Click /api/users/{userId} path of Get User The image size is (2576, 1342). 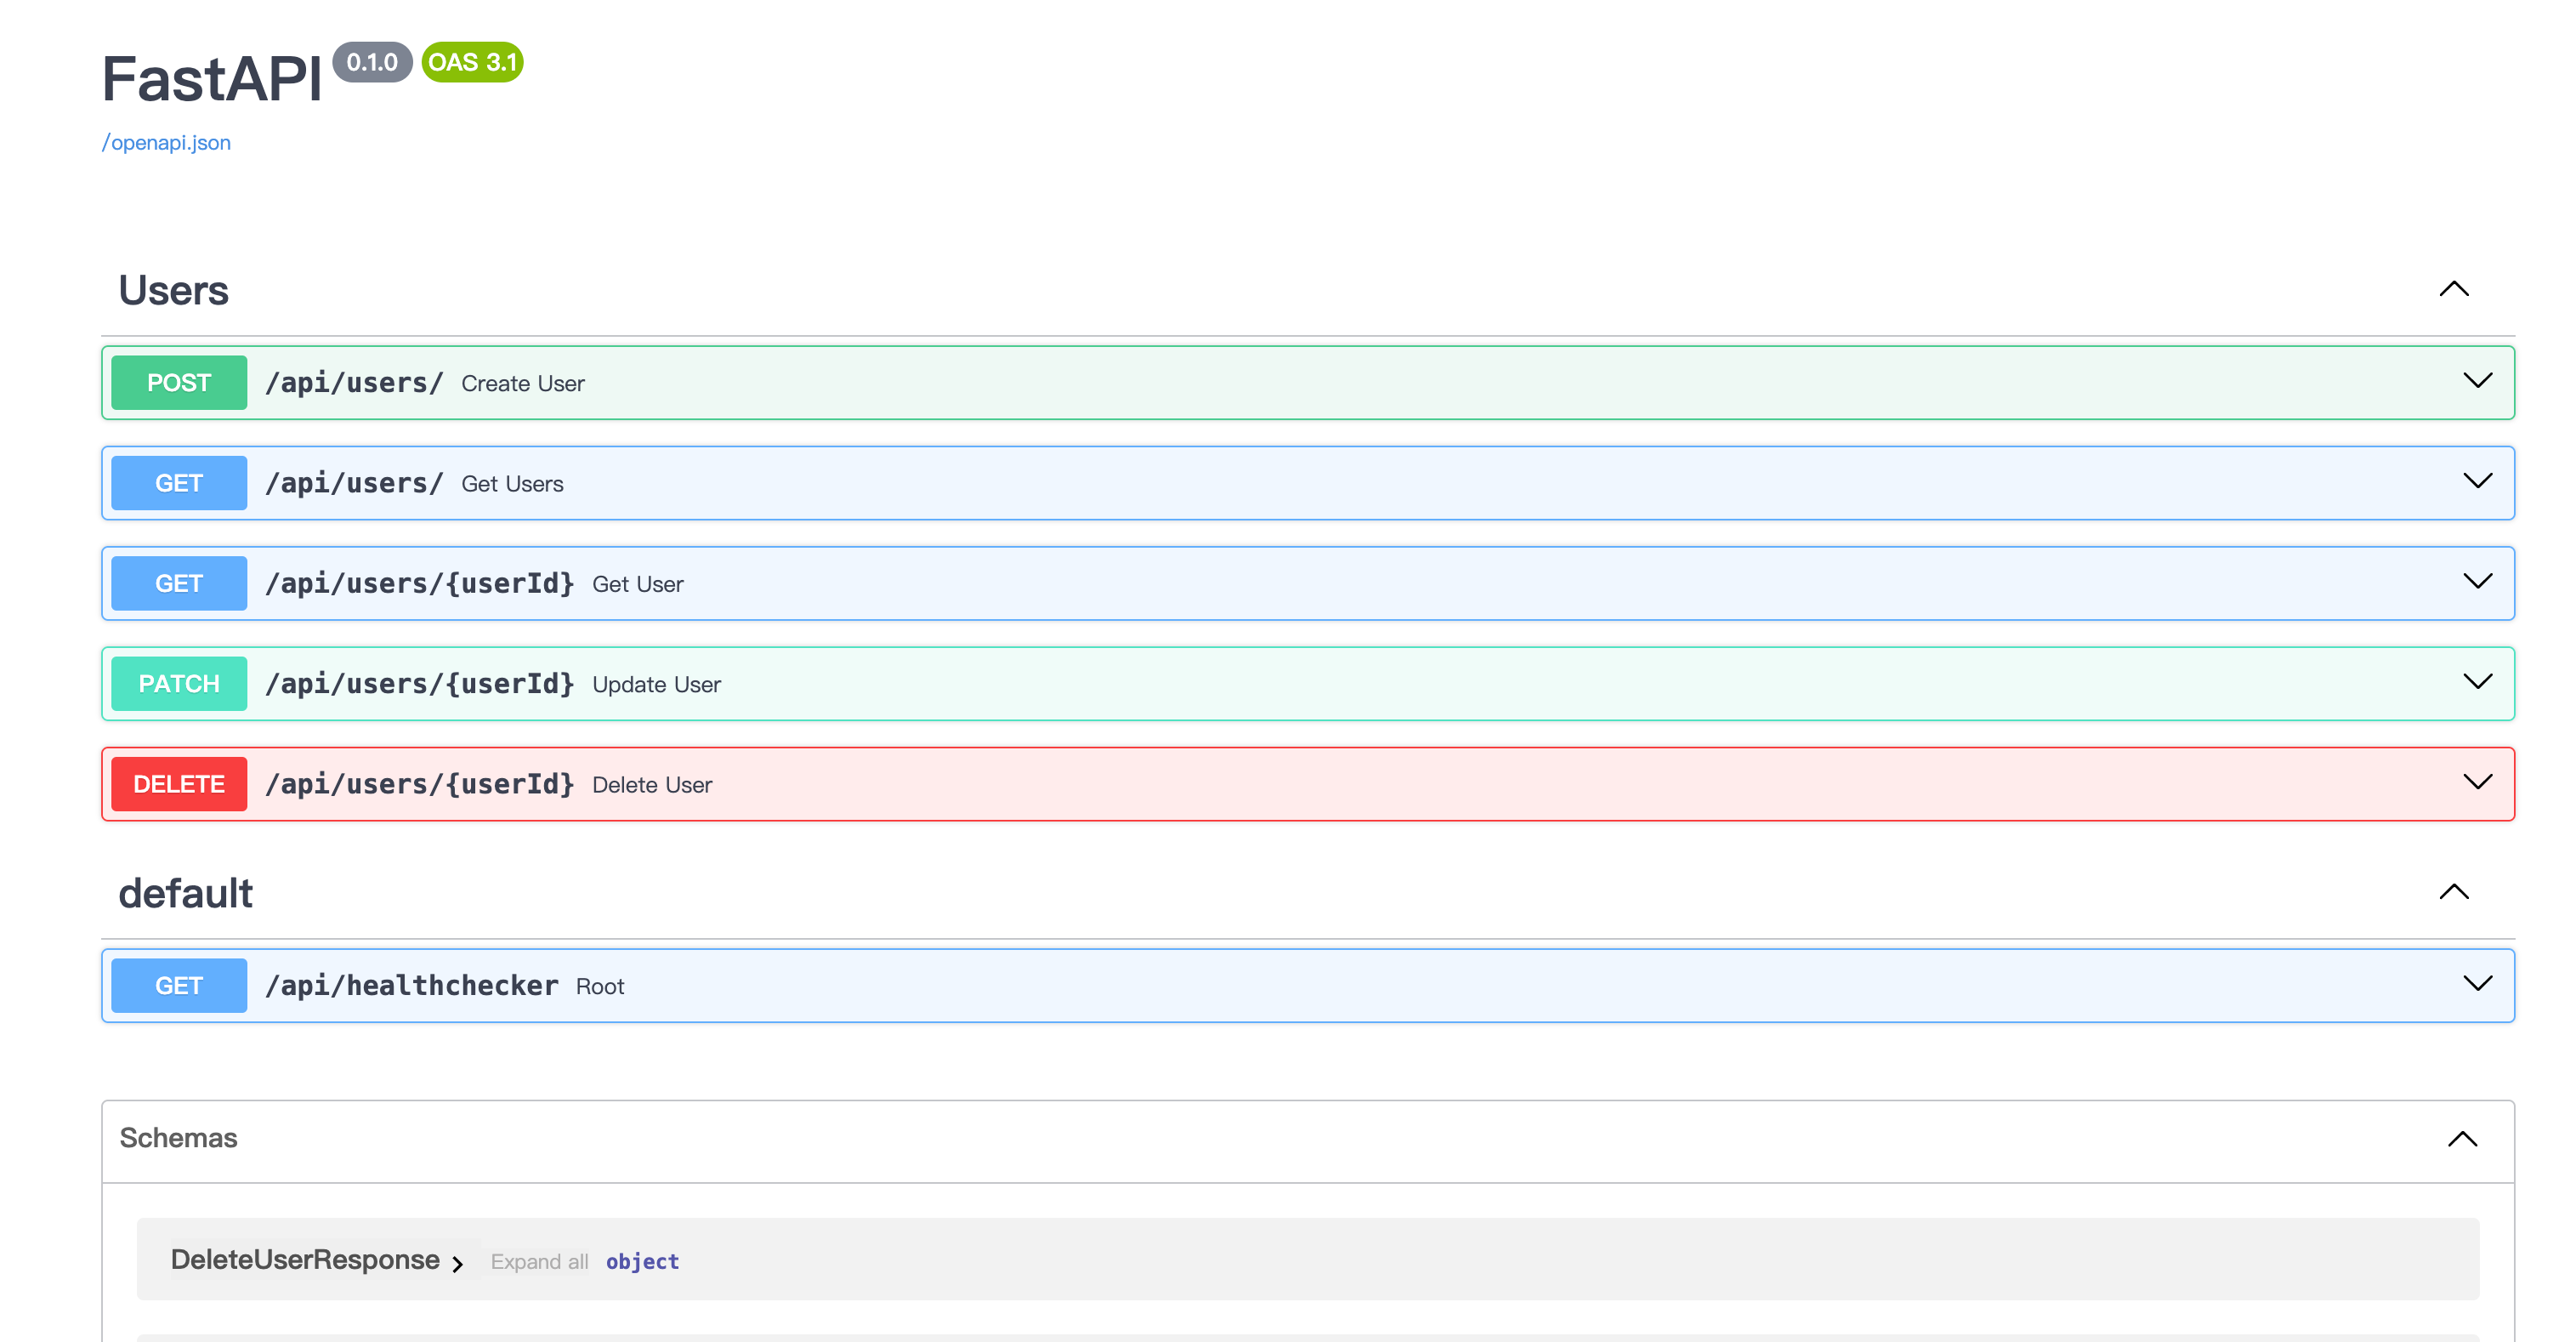pyautogui.click(x=420, y=583)
